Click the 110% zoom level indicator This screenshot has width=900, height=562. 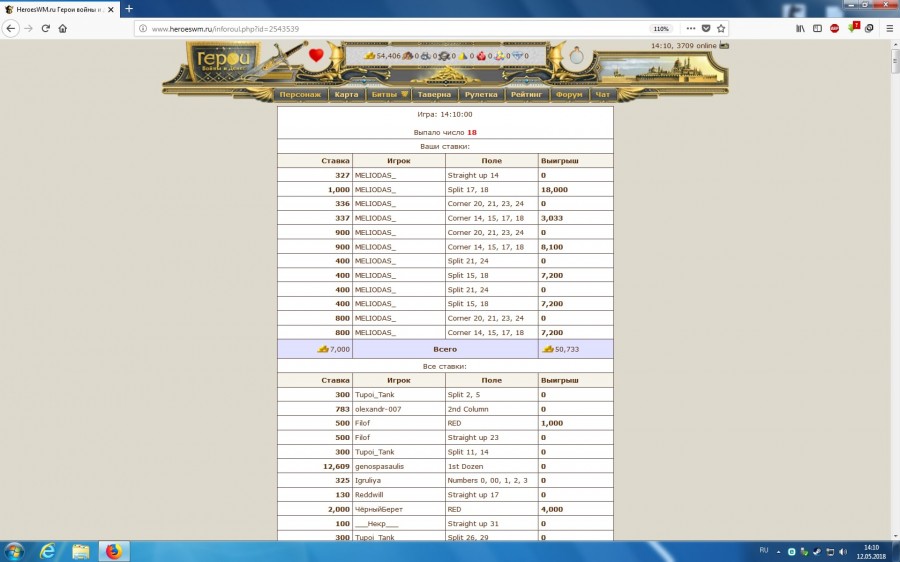(661, 29)
